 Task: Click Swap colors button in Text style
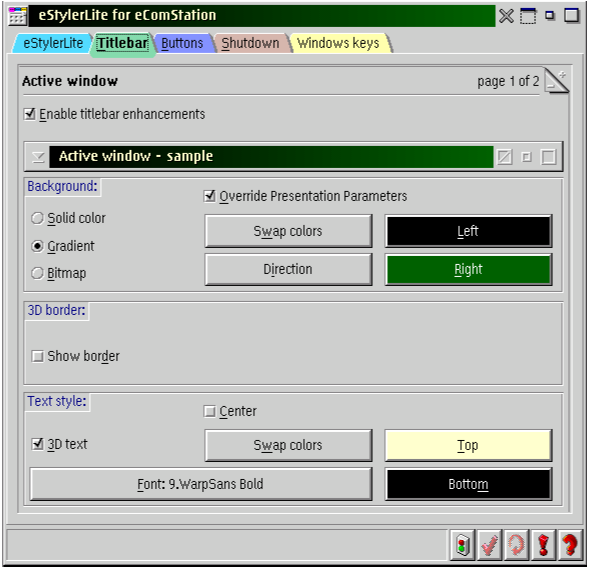tap(288, 445)
